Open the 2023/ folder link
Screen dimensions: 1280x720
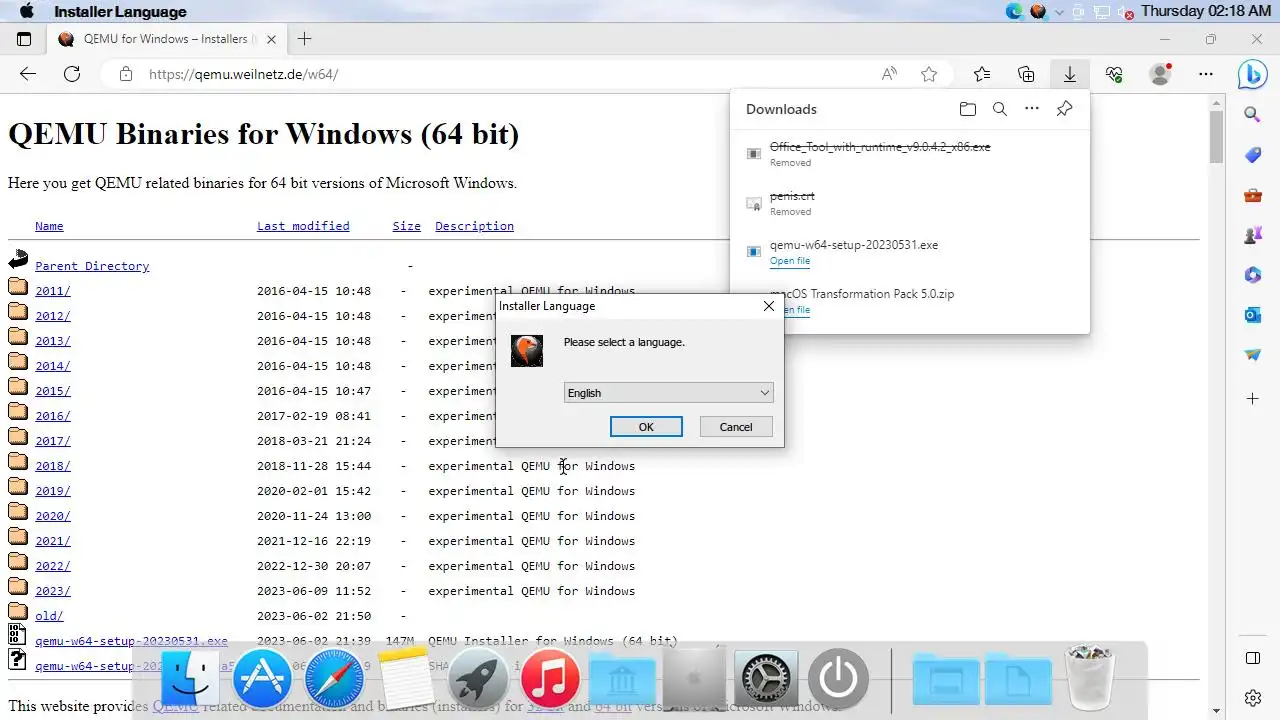(53, 591)
